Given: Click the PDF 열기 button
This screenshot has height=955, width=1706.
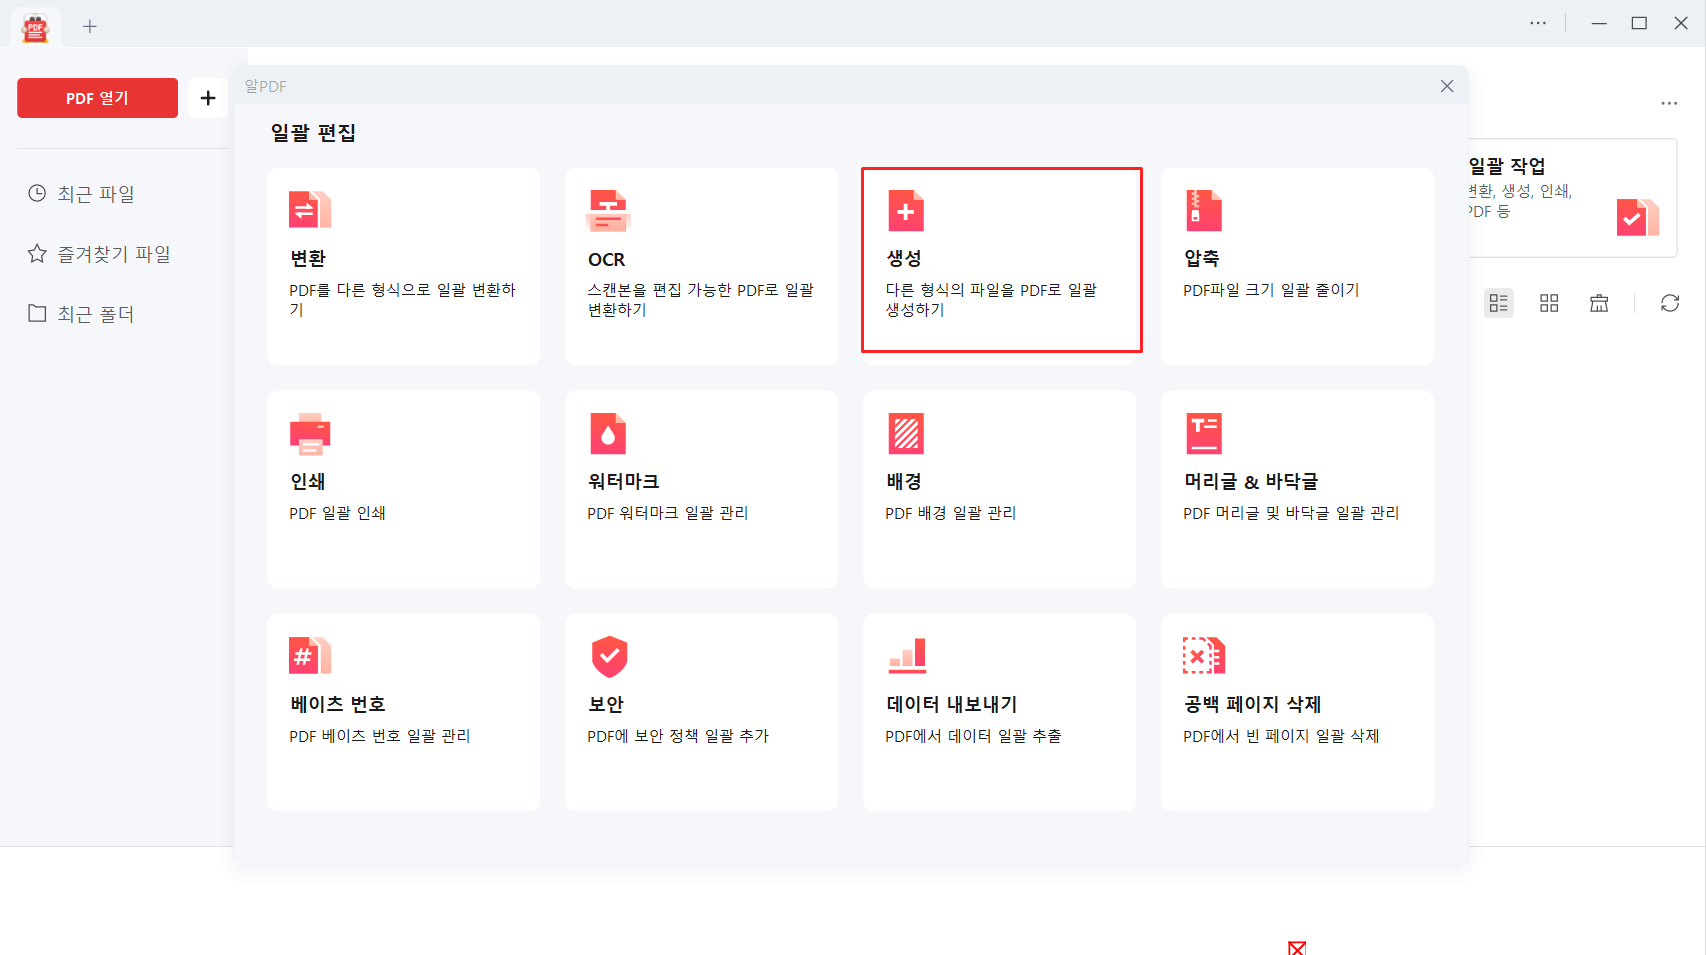Looking at the screenshot, I should tap(97, 98).
